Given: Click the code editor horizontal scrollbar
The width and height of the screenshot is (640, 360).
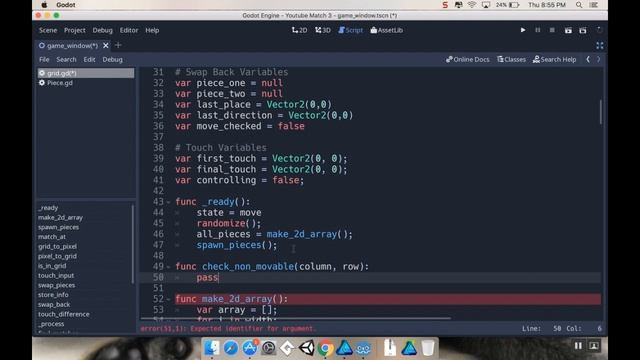Looking at the screenshot, I should coord(296,318).
